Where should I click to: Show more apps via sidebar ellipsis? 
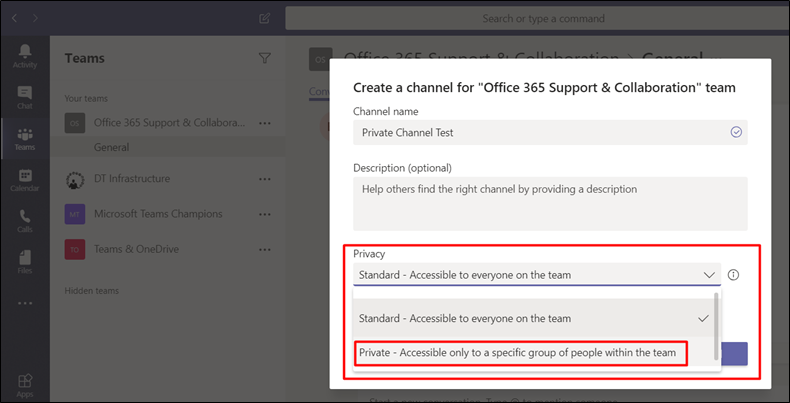click(x=25, y=303)
